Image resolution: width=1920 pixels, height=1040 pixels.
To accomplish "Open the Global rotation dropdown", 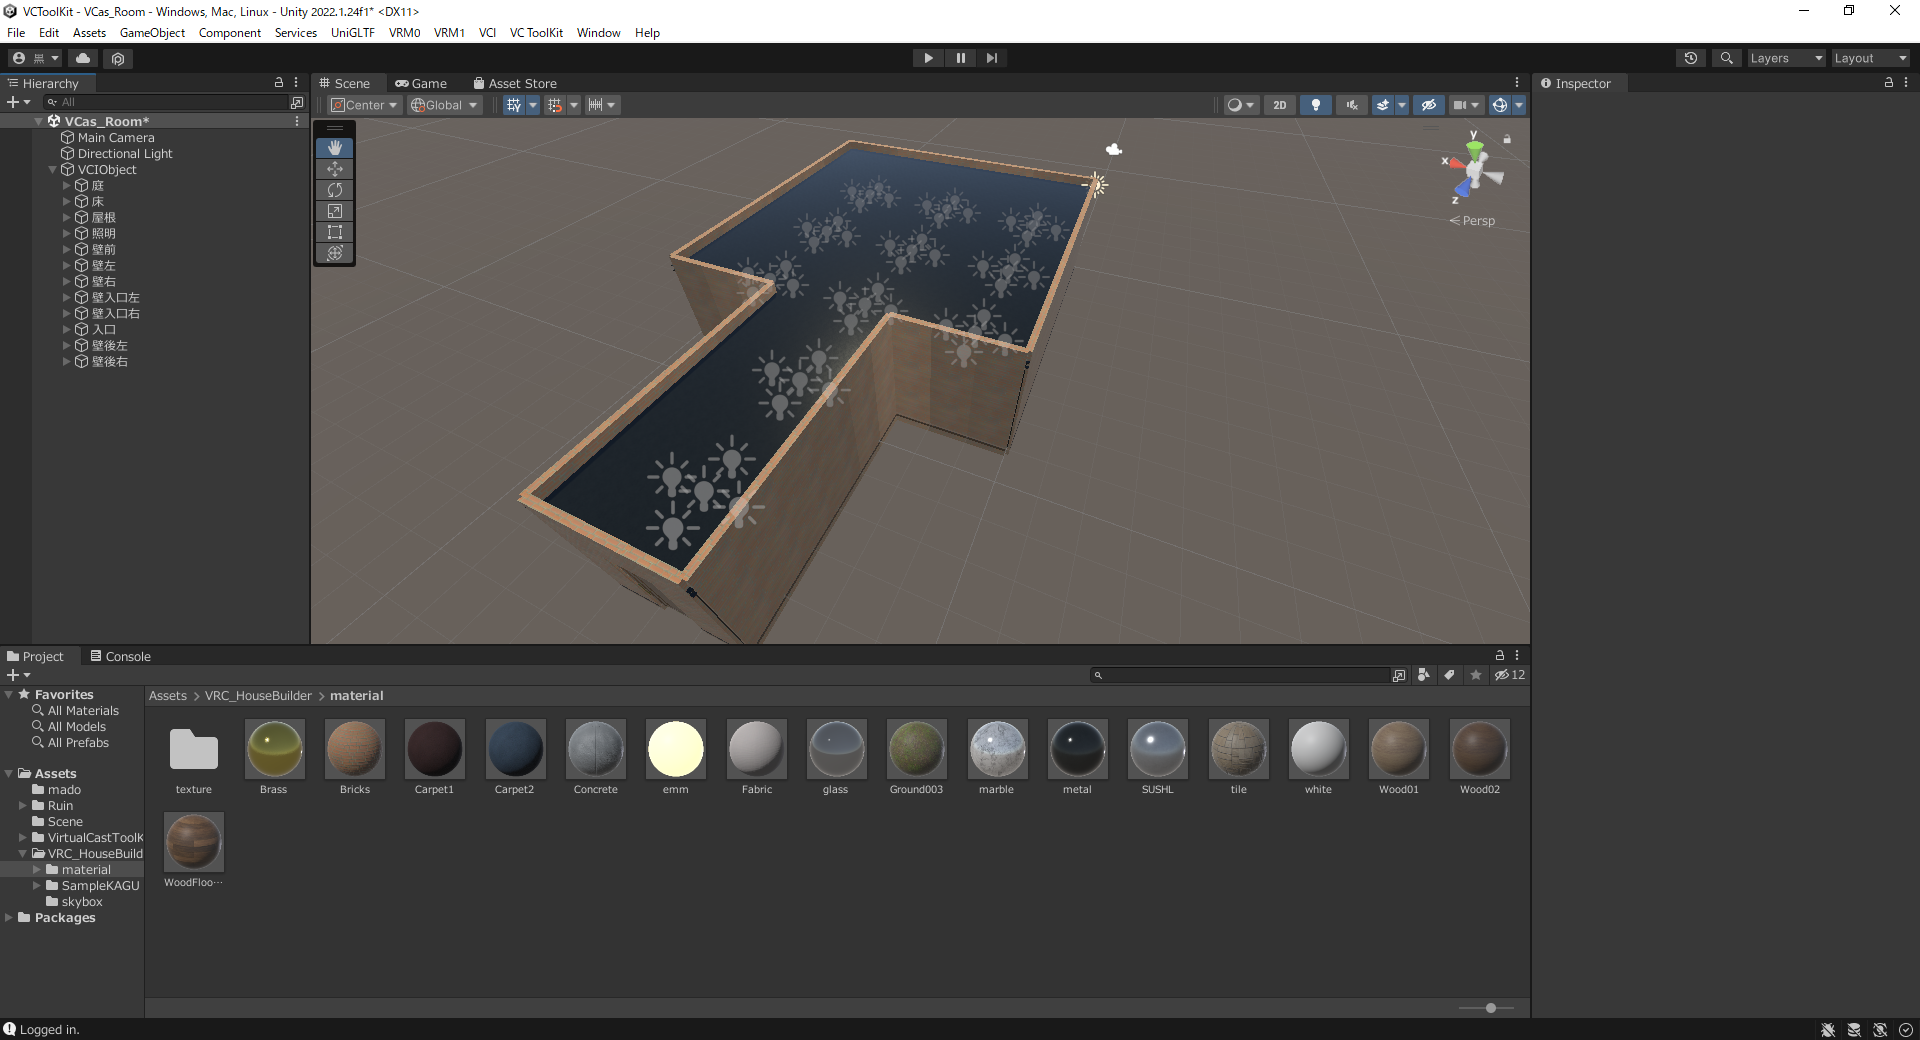I will coord(445,105).
